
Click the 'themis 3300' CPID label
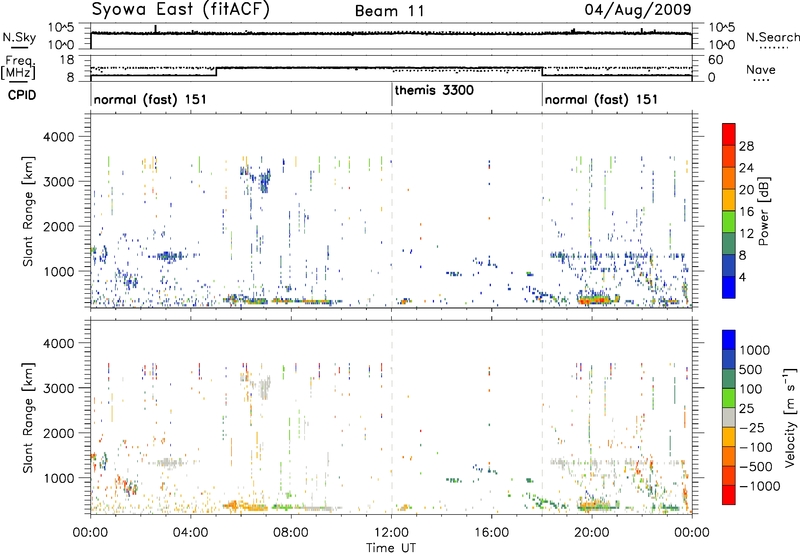(434, 90)
